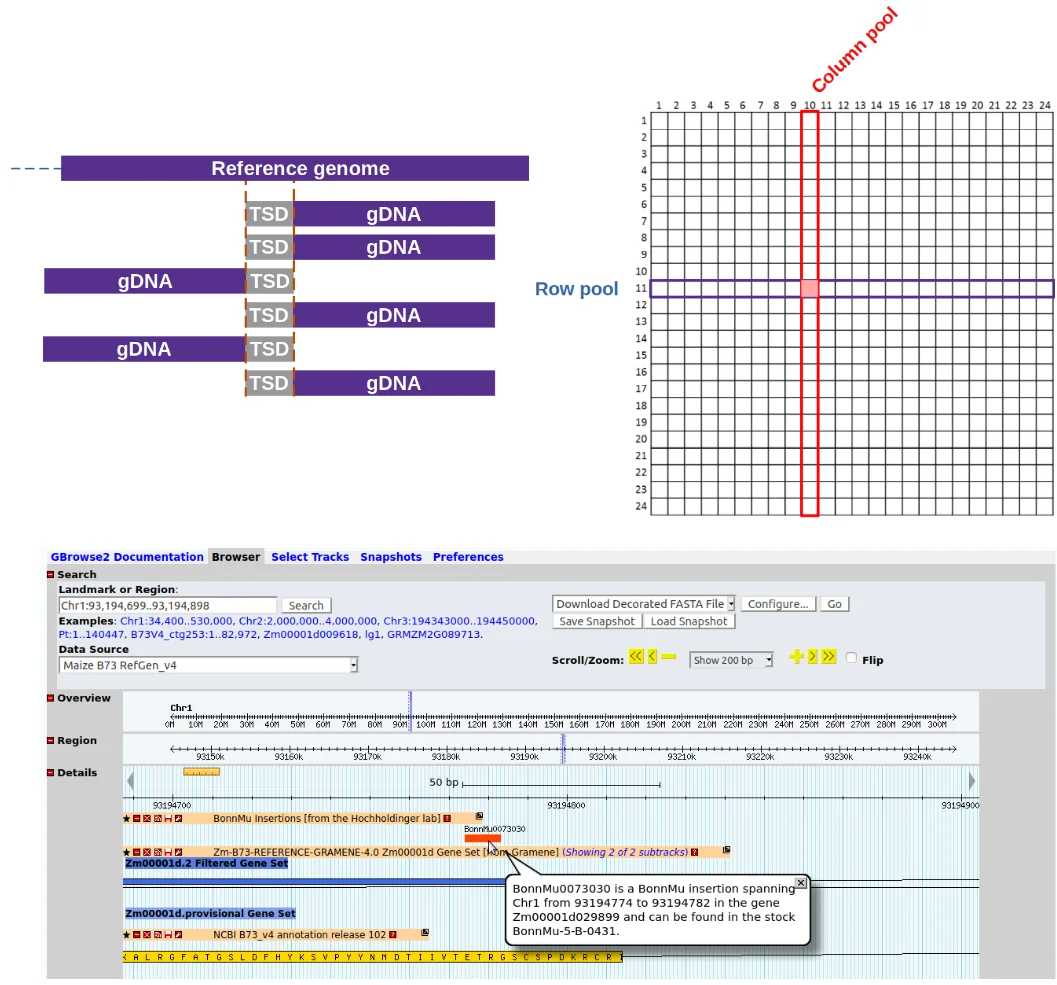The width and height of the screenshot is (1057, 985).
Task: Open the Show 200 bp zoom level dropdown
Action: tap(732, 659)
